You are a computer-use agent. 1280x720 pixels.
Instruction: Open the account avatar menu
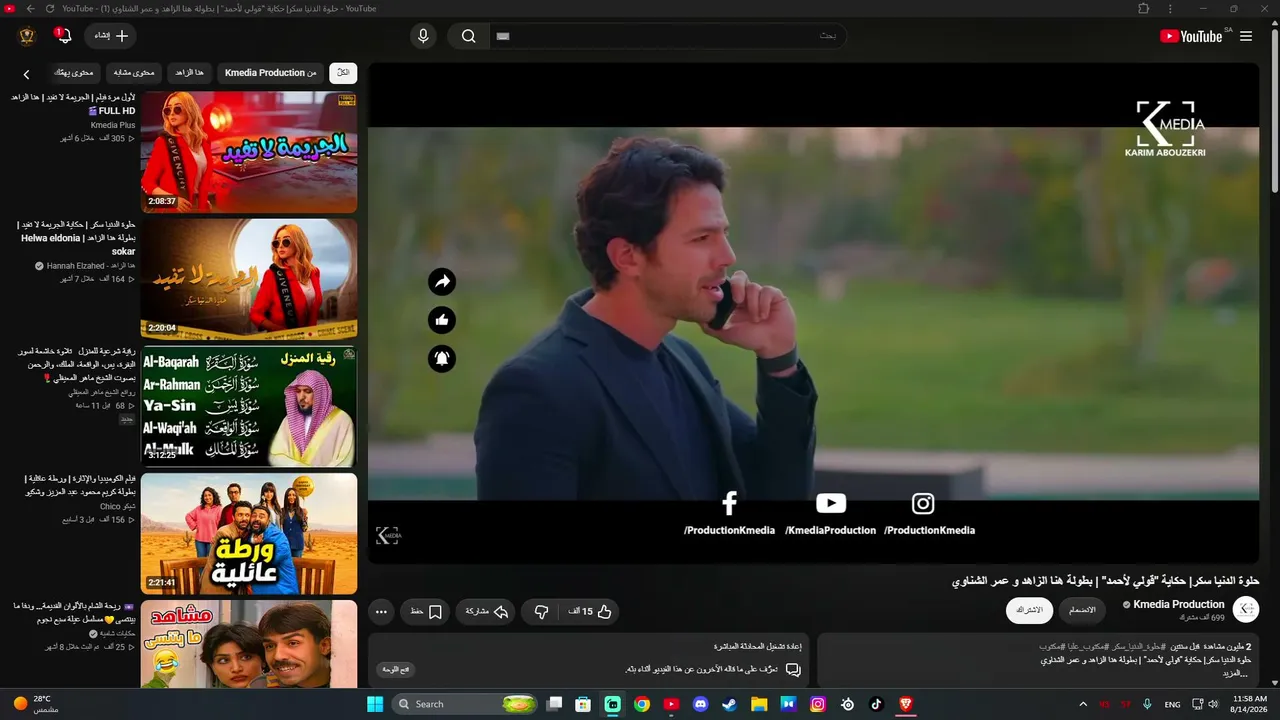27,36
